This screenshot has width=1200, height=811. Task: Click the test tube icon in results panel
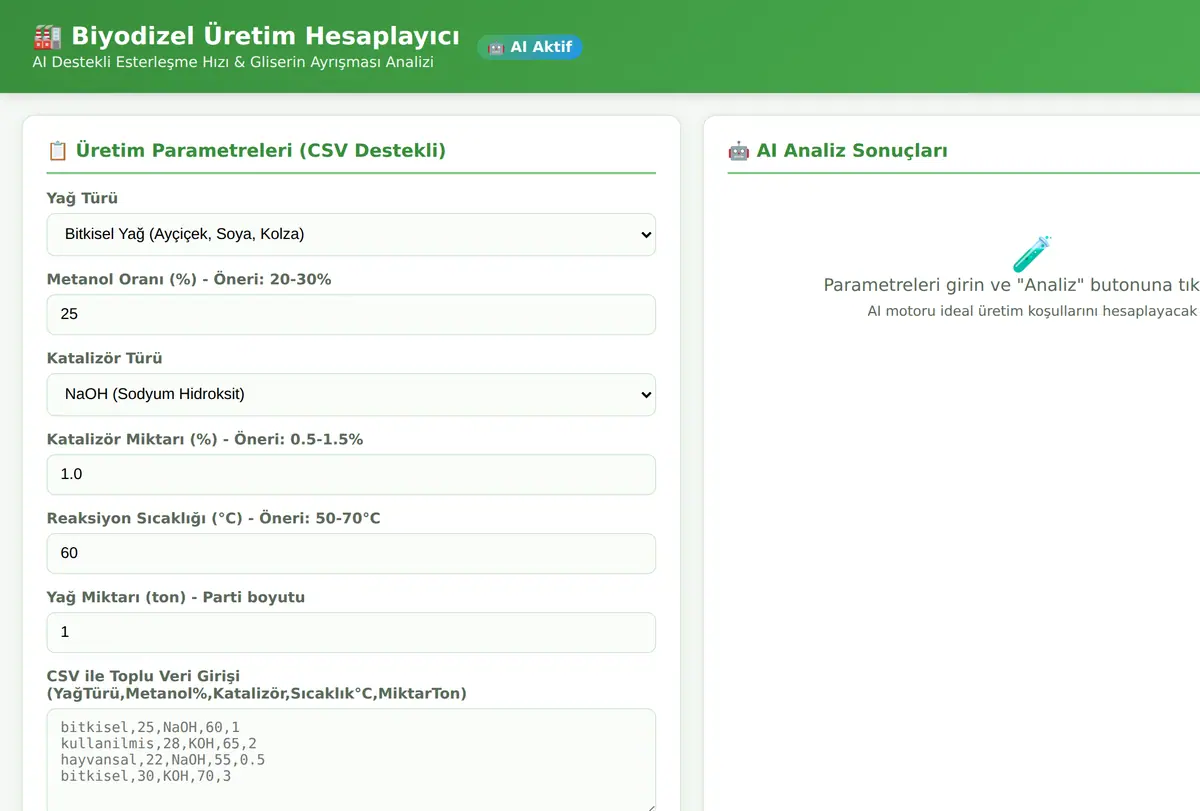click(1032, 254)
